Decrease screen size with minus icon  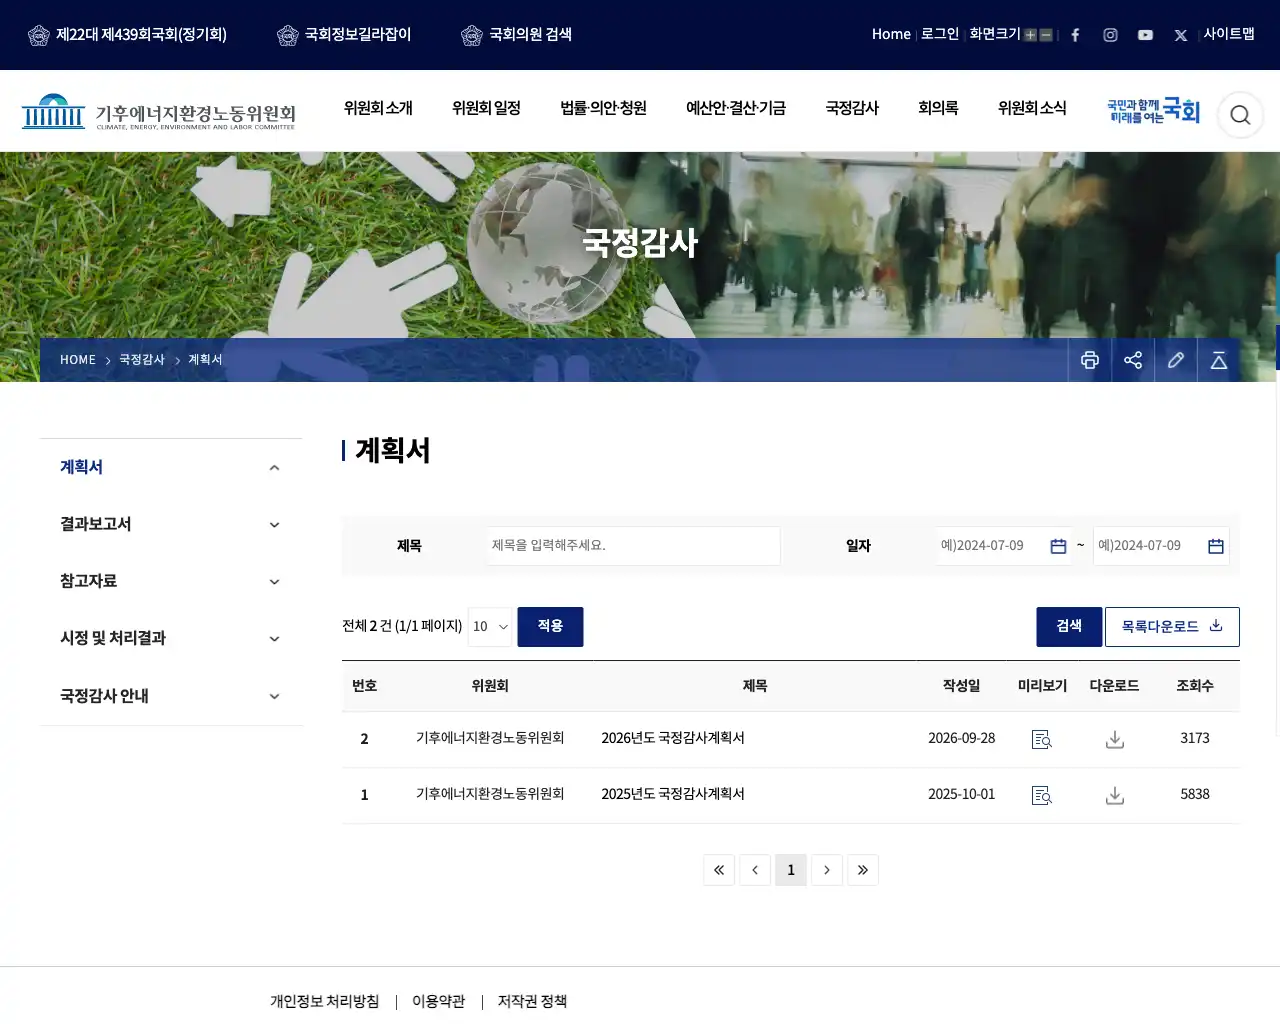tap(1046, 35)
